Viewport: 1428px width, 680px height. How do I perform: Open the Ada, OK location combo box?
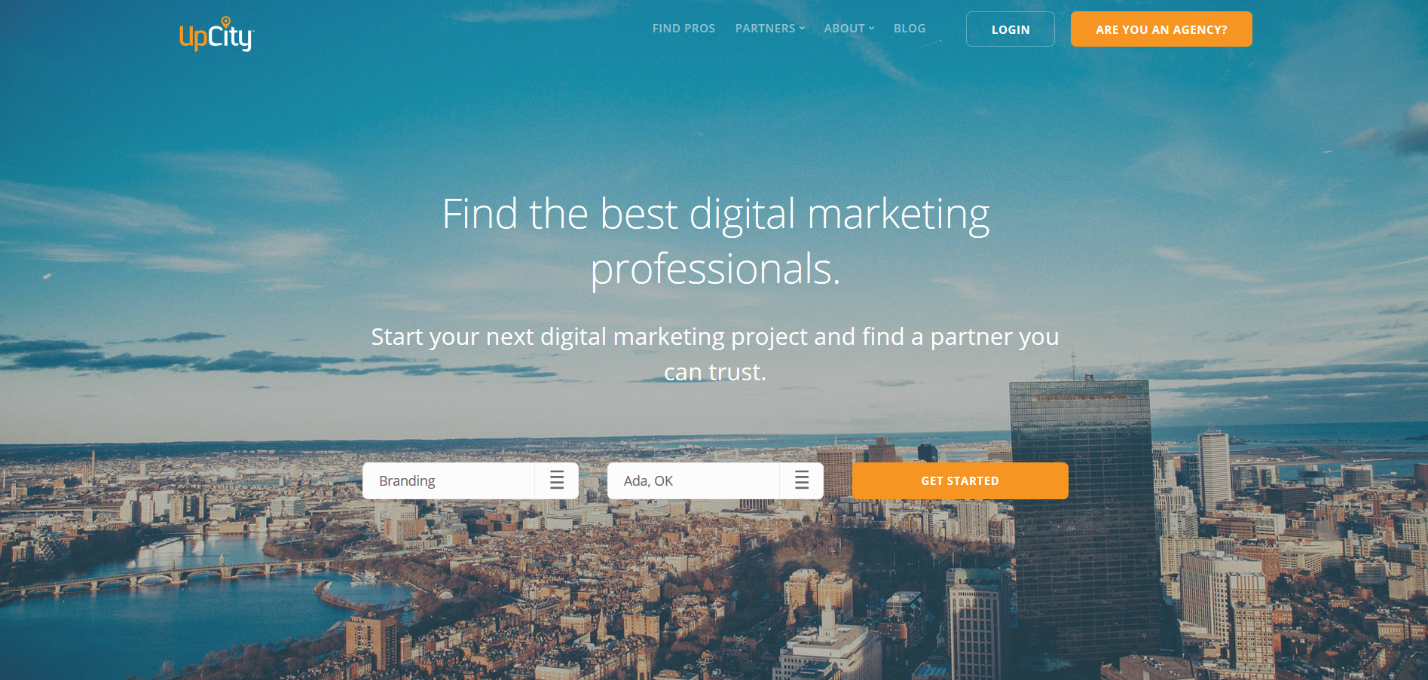point(715,480)
